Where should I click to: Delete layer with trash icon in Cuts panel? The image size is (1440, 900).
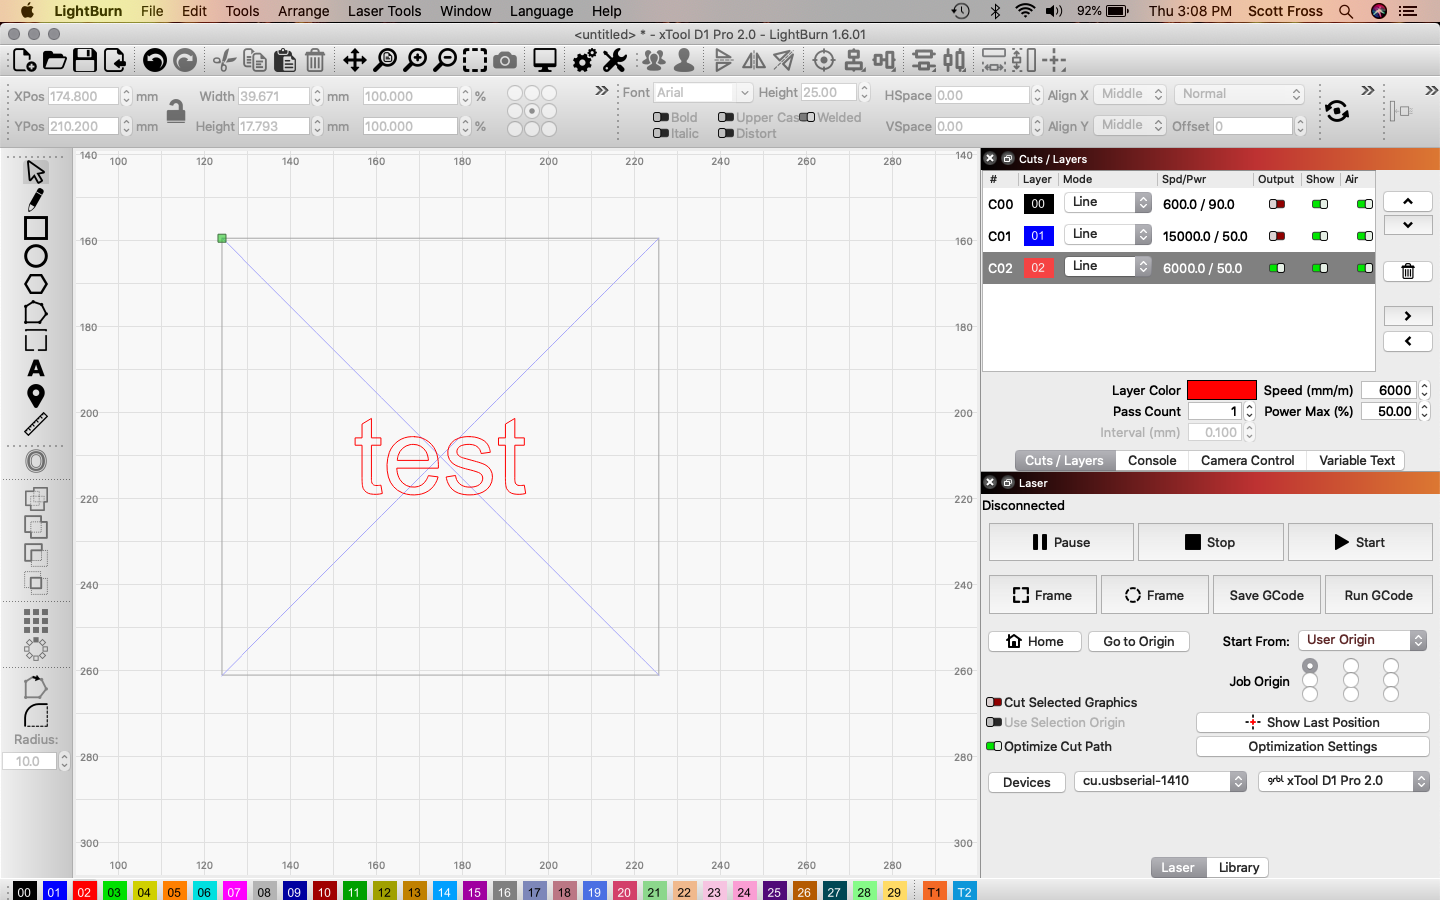pos(1408,271)
